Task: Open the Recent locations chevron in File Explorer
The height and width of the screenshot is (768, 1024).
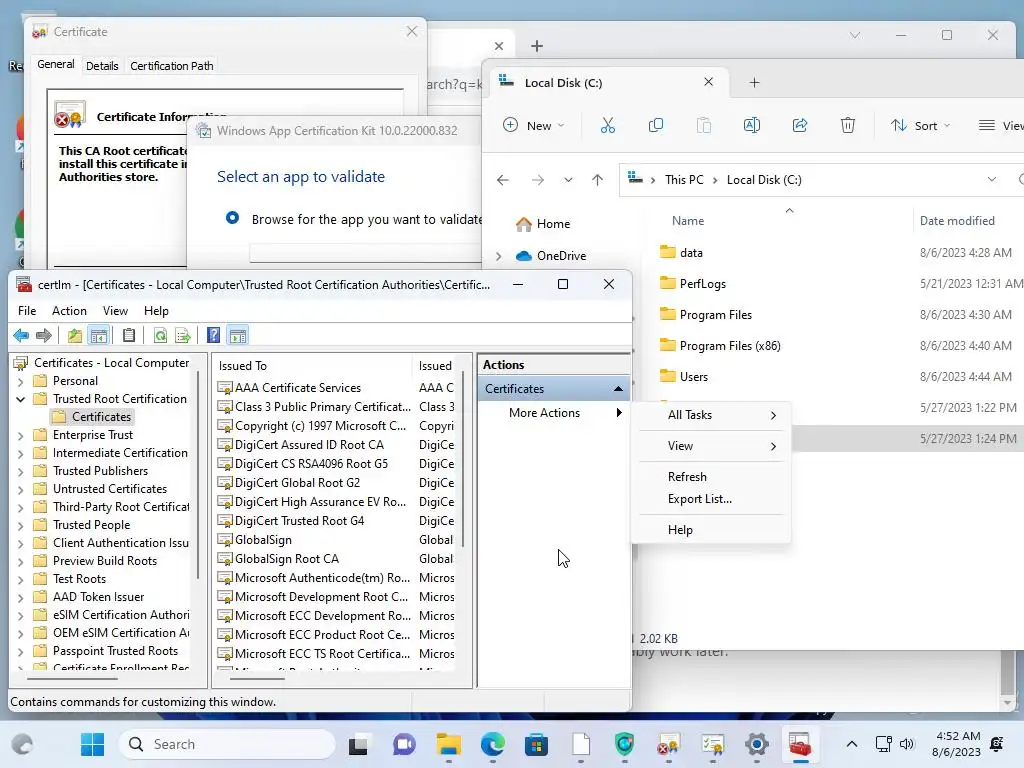Action: click(x=568, y=180)
